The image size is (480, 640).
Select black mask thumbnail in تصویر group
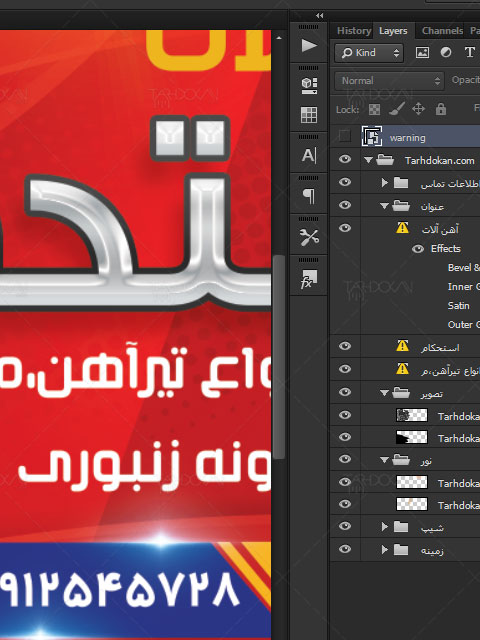pos(412,437)
